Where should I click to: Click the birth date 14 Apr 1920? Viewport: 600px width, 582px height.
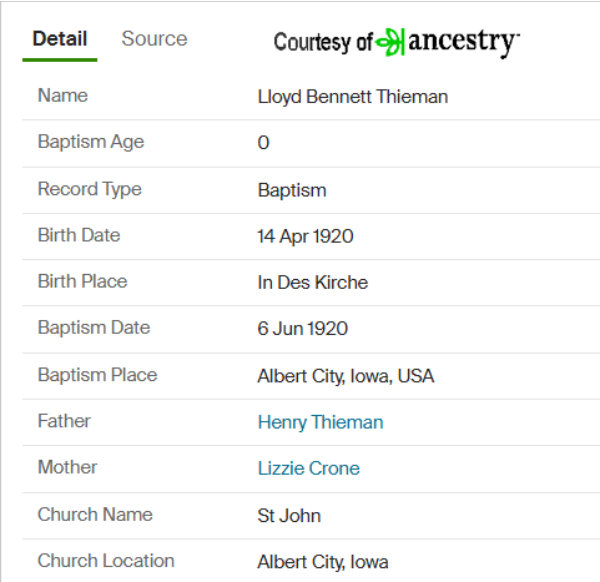[305, 236]
